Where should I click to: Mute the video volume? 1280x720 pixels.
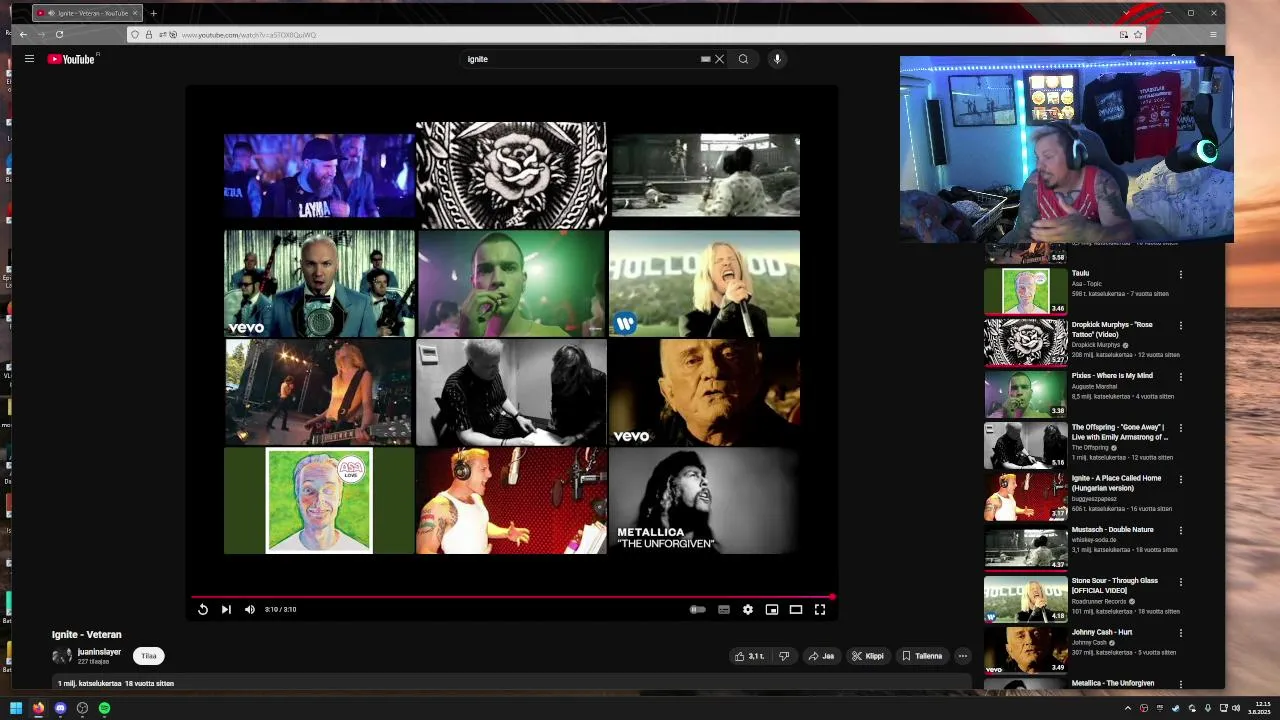coord(250,609)
